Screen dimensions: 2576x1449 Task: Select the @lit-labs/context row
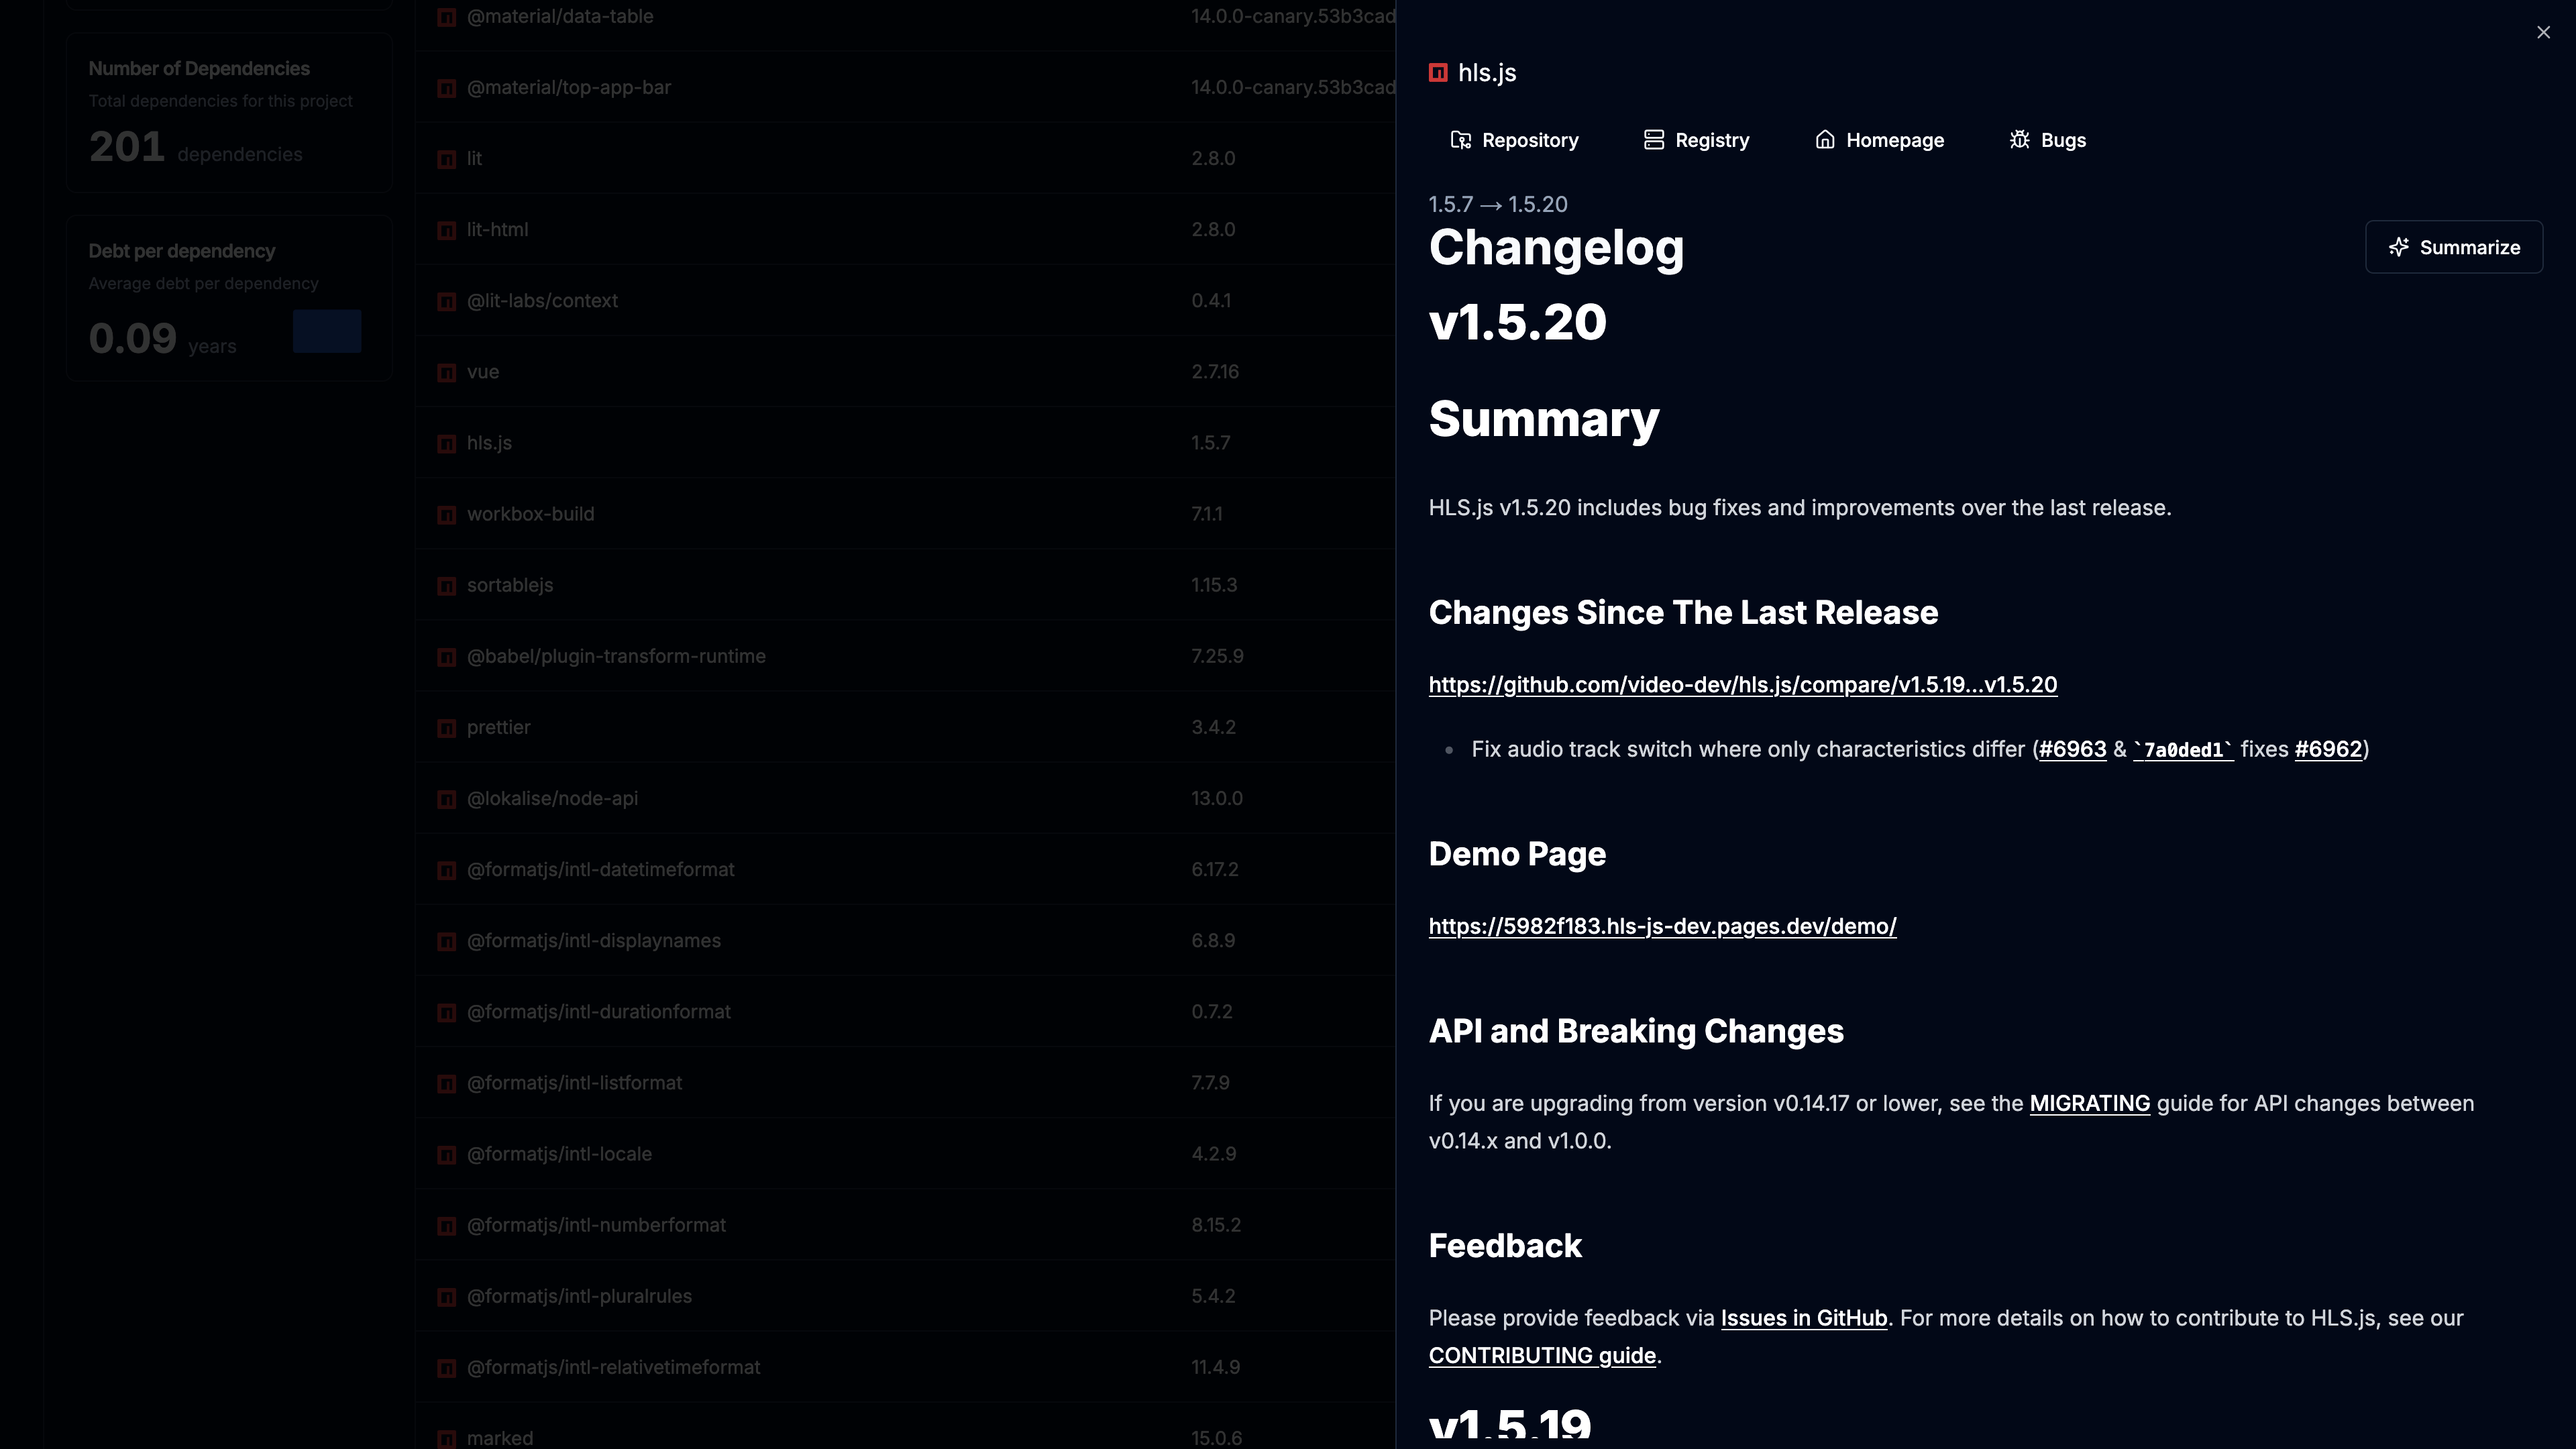pos(905,301)
